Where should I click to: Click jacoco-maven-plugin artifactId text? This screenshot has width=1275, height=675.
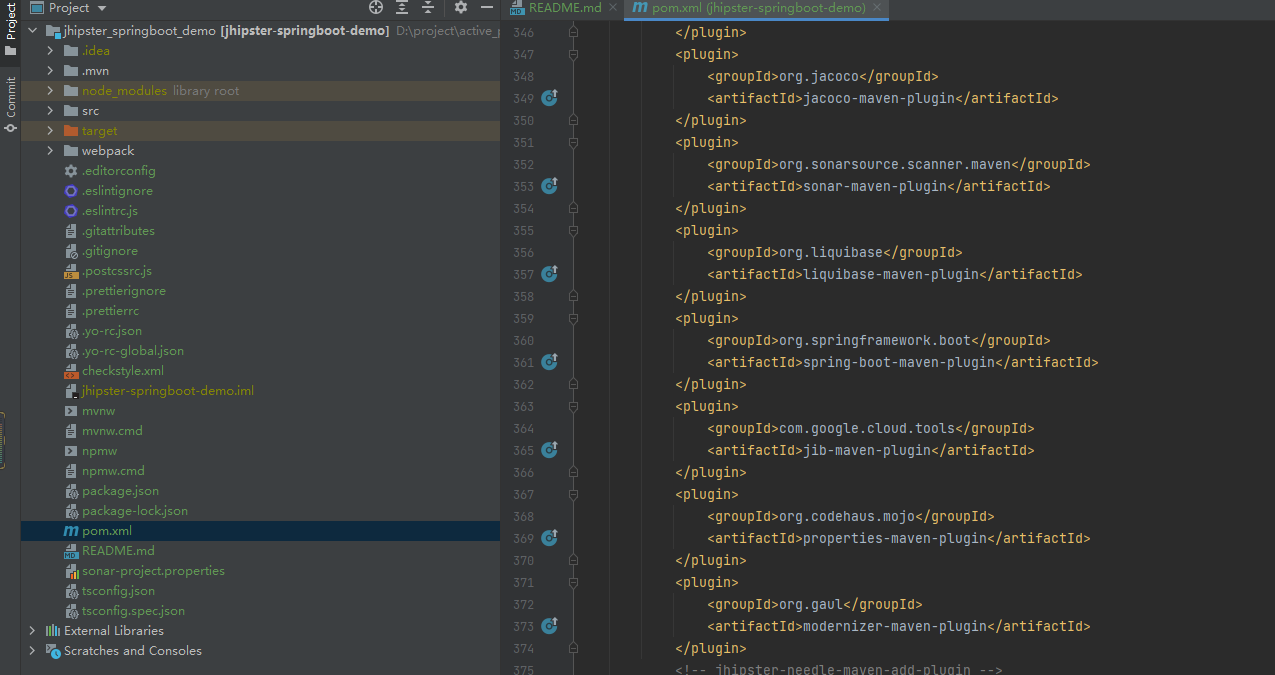(x=880, y=98)
